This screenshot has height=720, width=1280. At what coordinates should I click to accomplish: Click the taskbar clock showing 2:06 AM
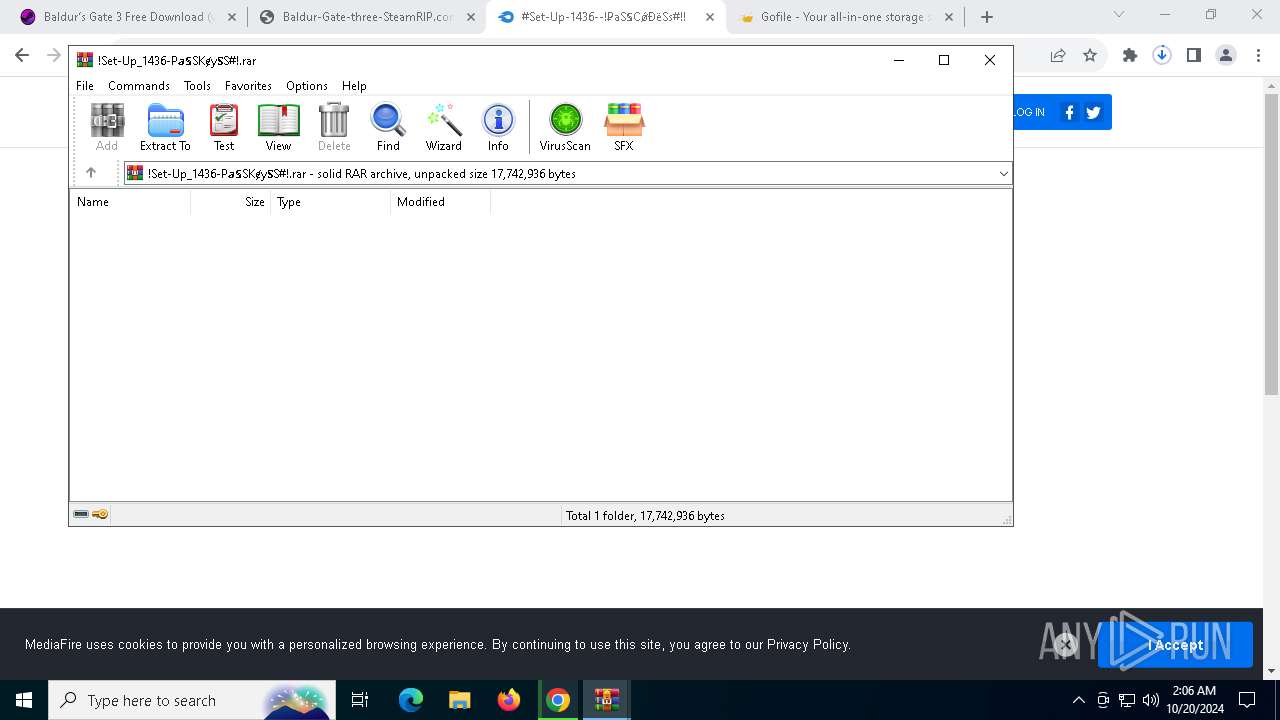click(x=1194, y=700)
